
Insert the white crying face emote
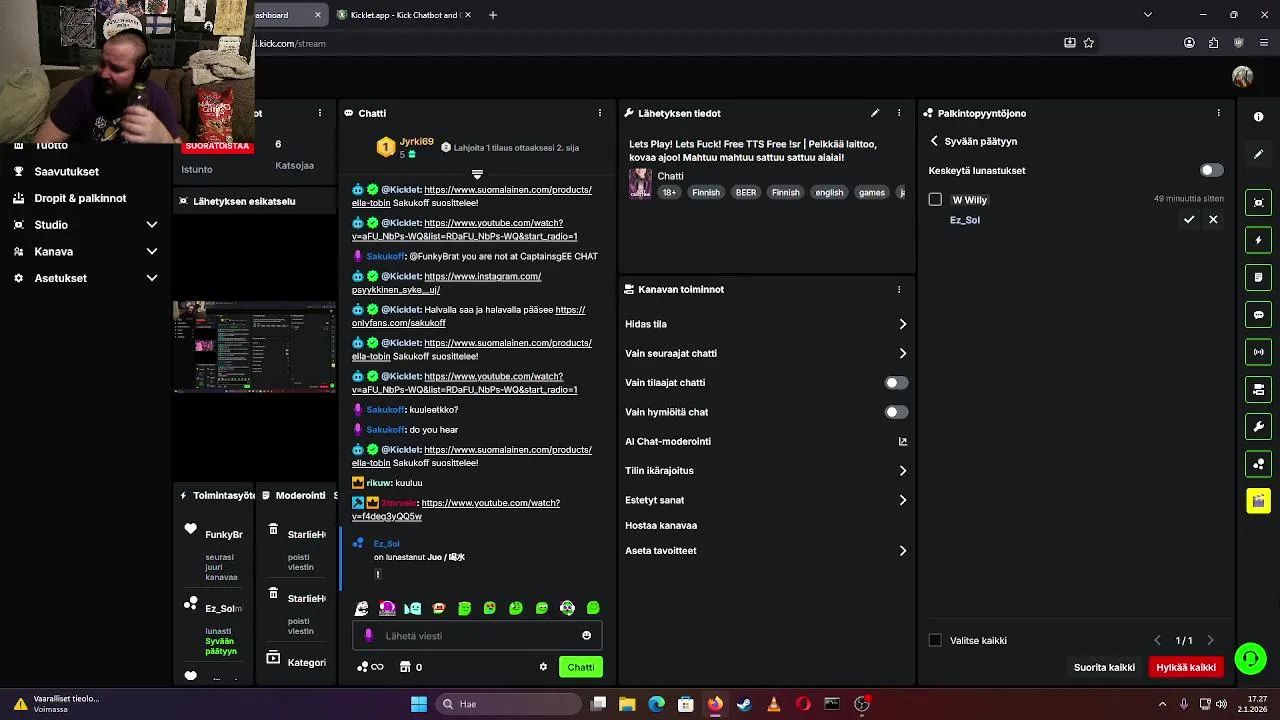362,608
